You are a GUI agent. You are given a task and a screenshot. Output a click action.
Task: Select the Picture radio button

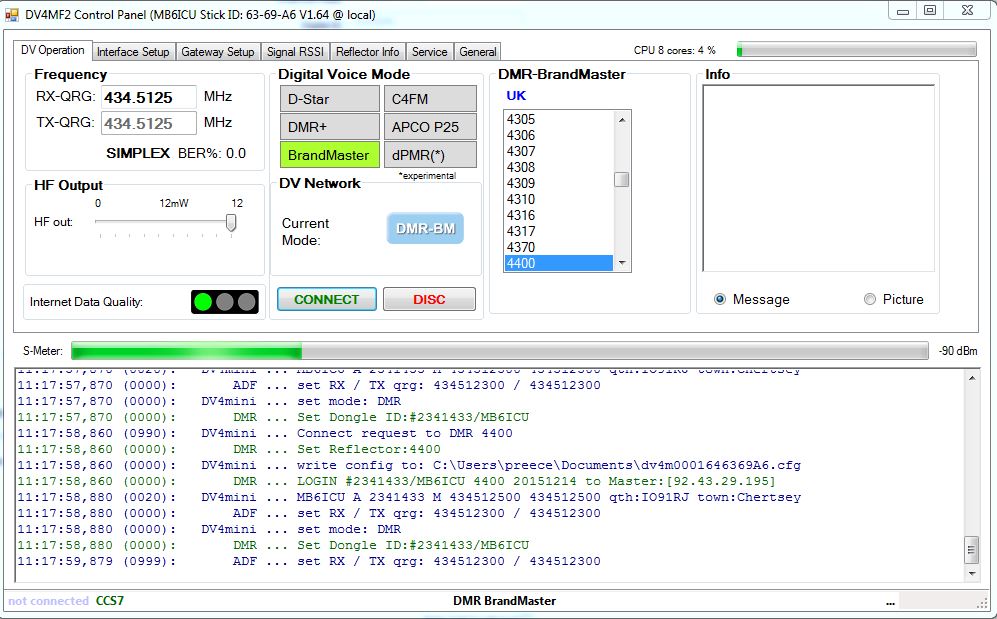tap(870, 299)
